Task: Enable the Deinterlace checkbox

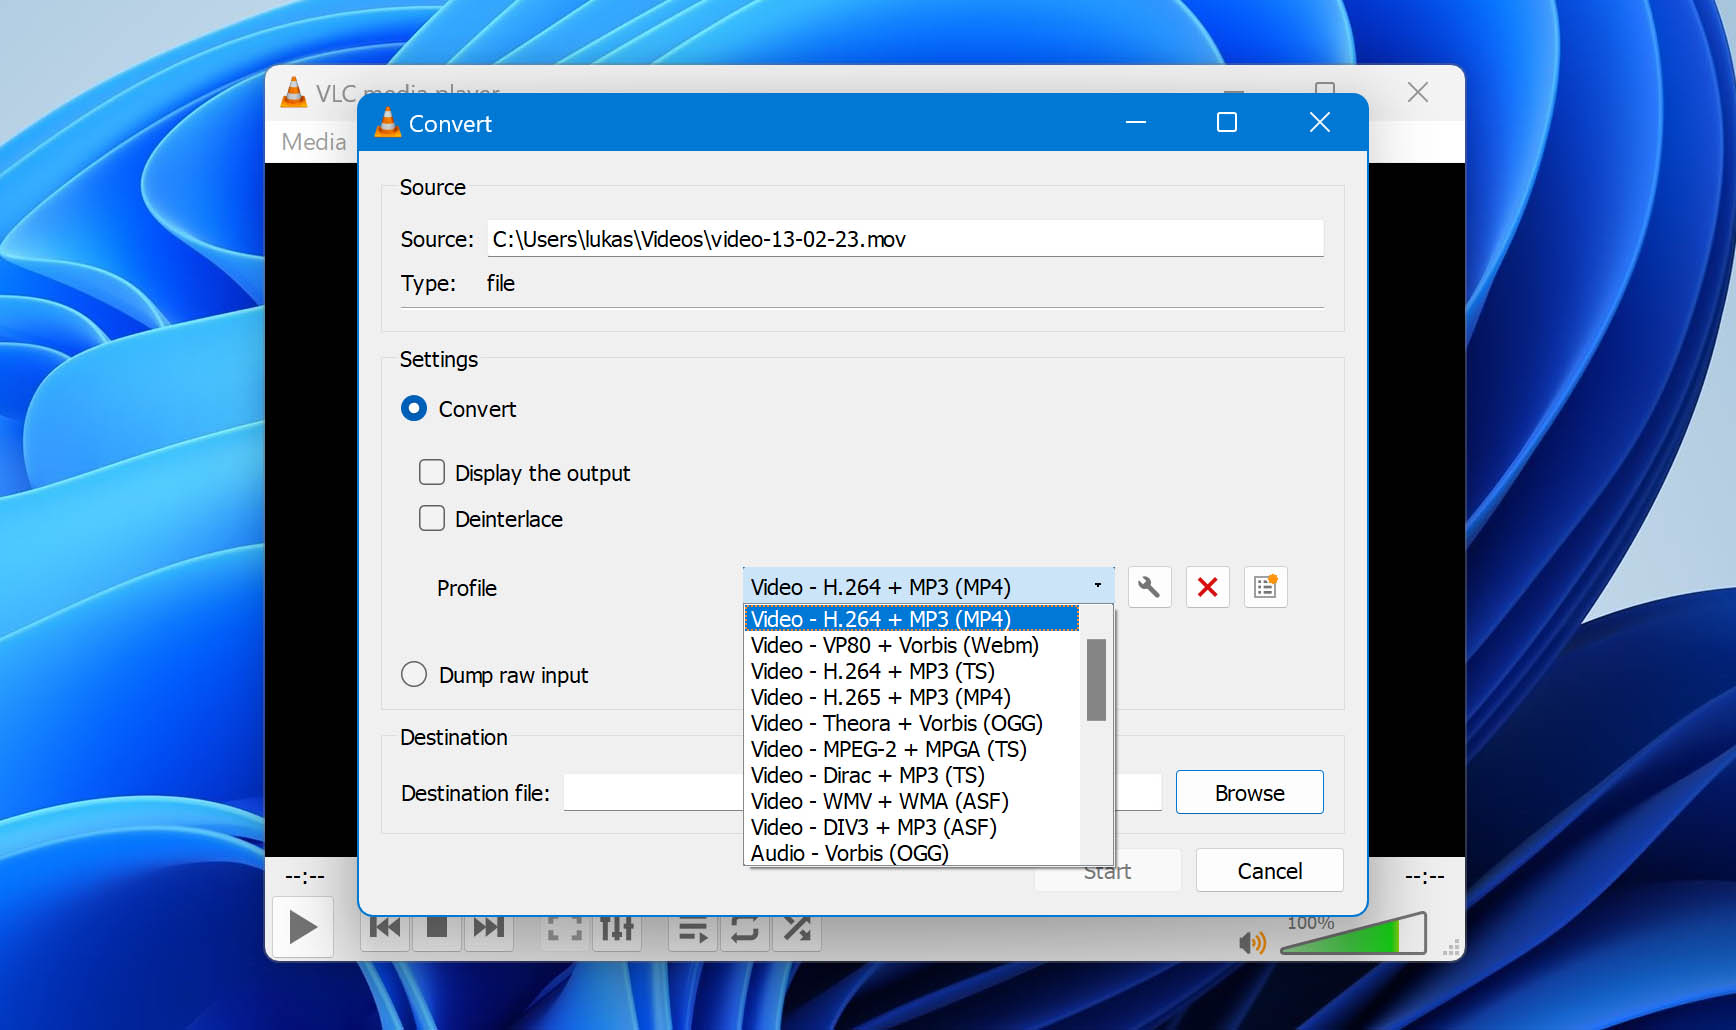Action: (432, 518)
